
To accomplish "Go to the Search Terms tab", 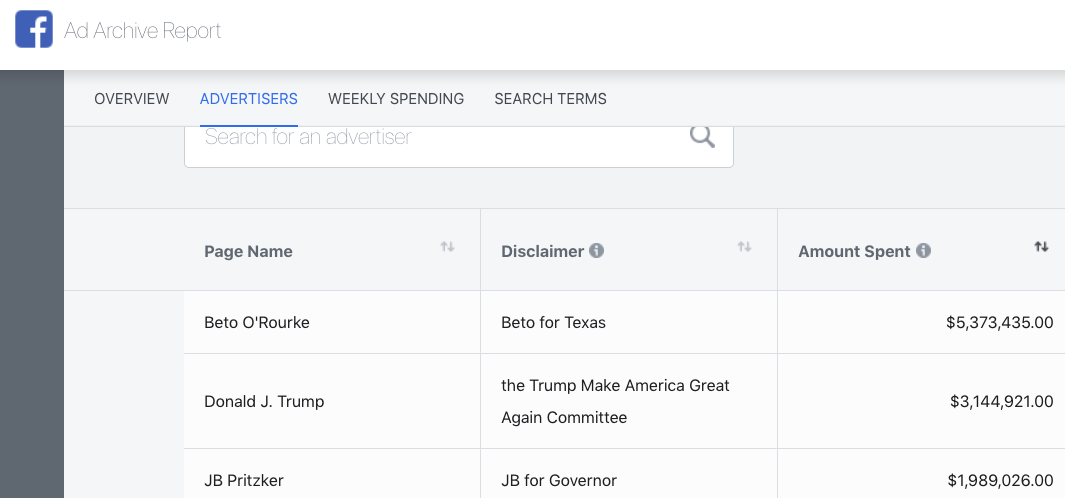I will point(550,99).
